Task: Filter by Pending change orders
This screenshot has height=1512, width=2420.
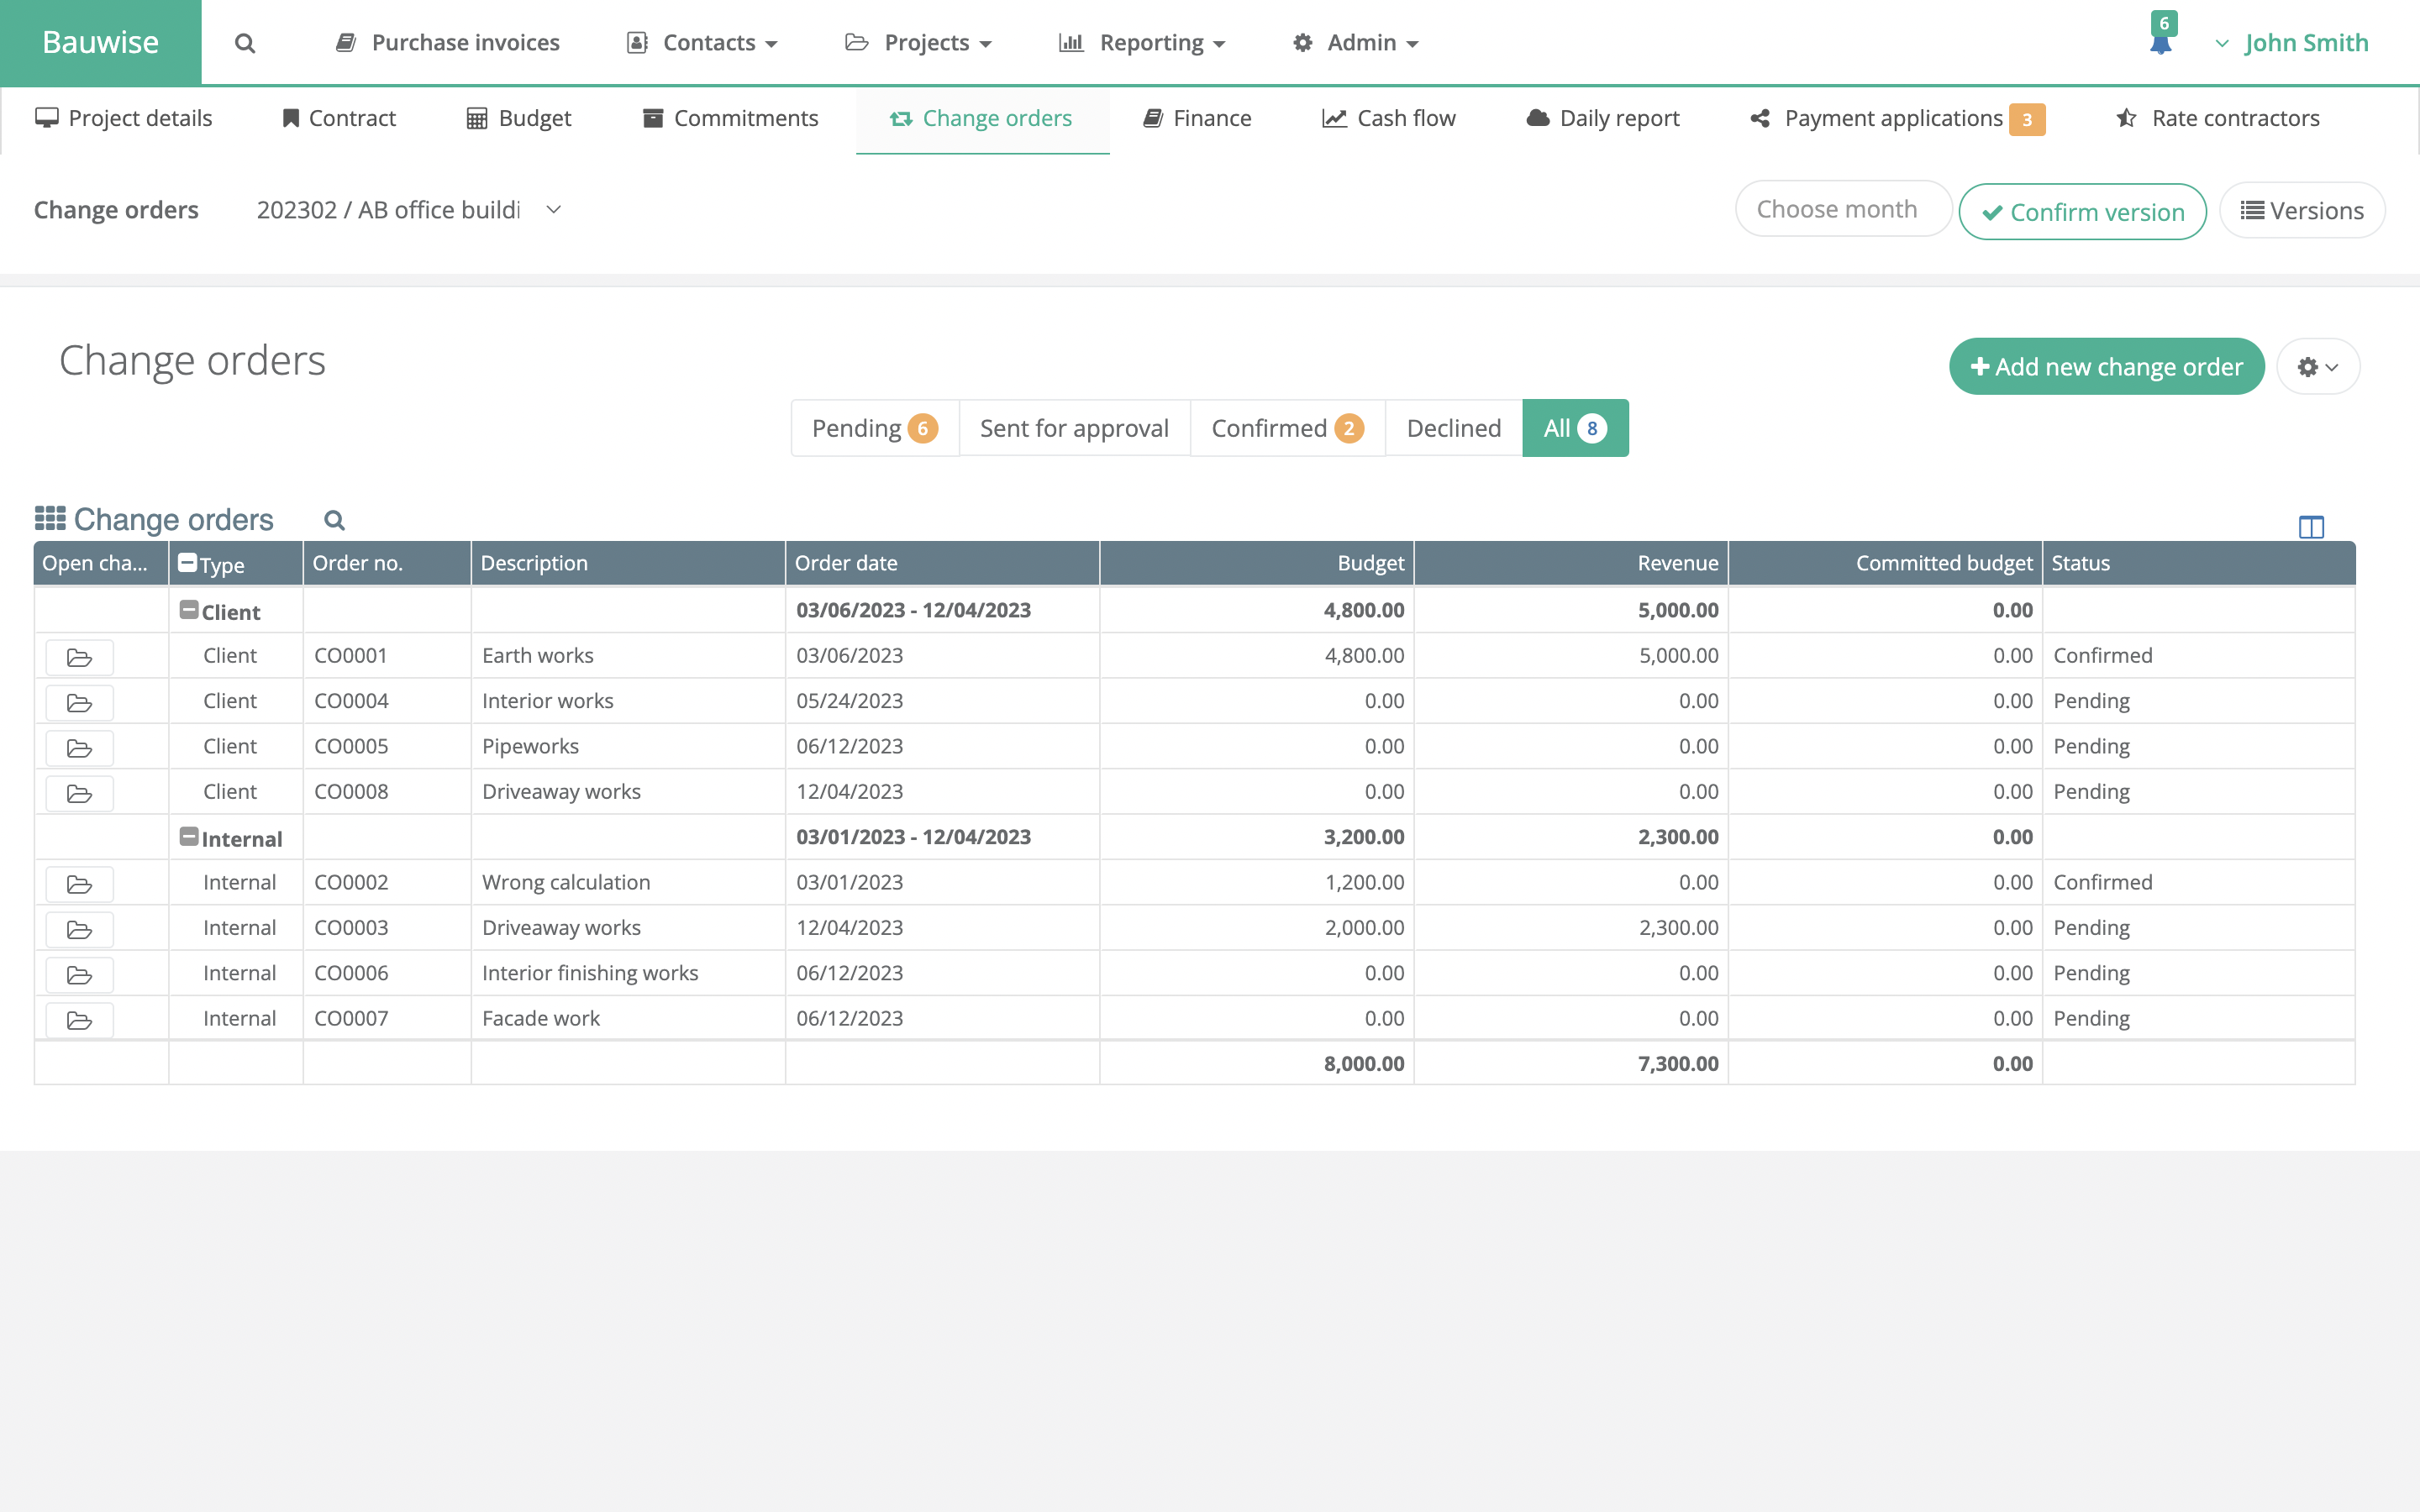Action: click(875, 428)
